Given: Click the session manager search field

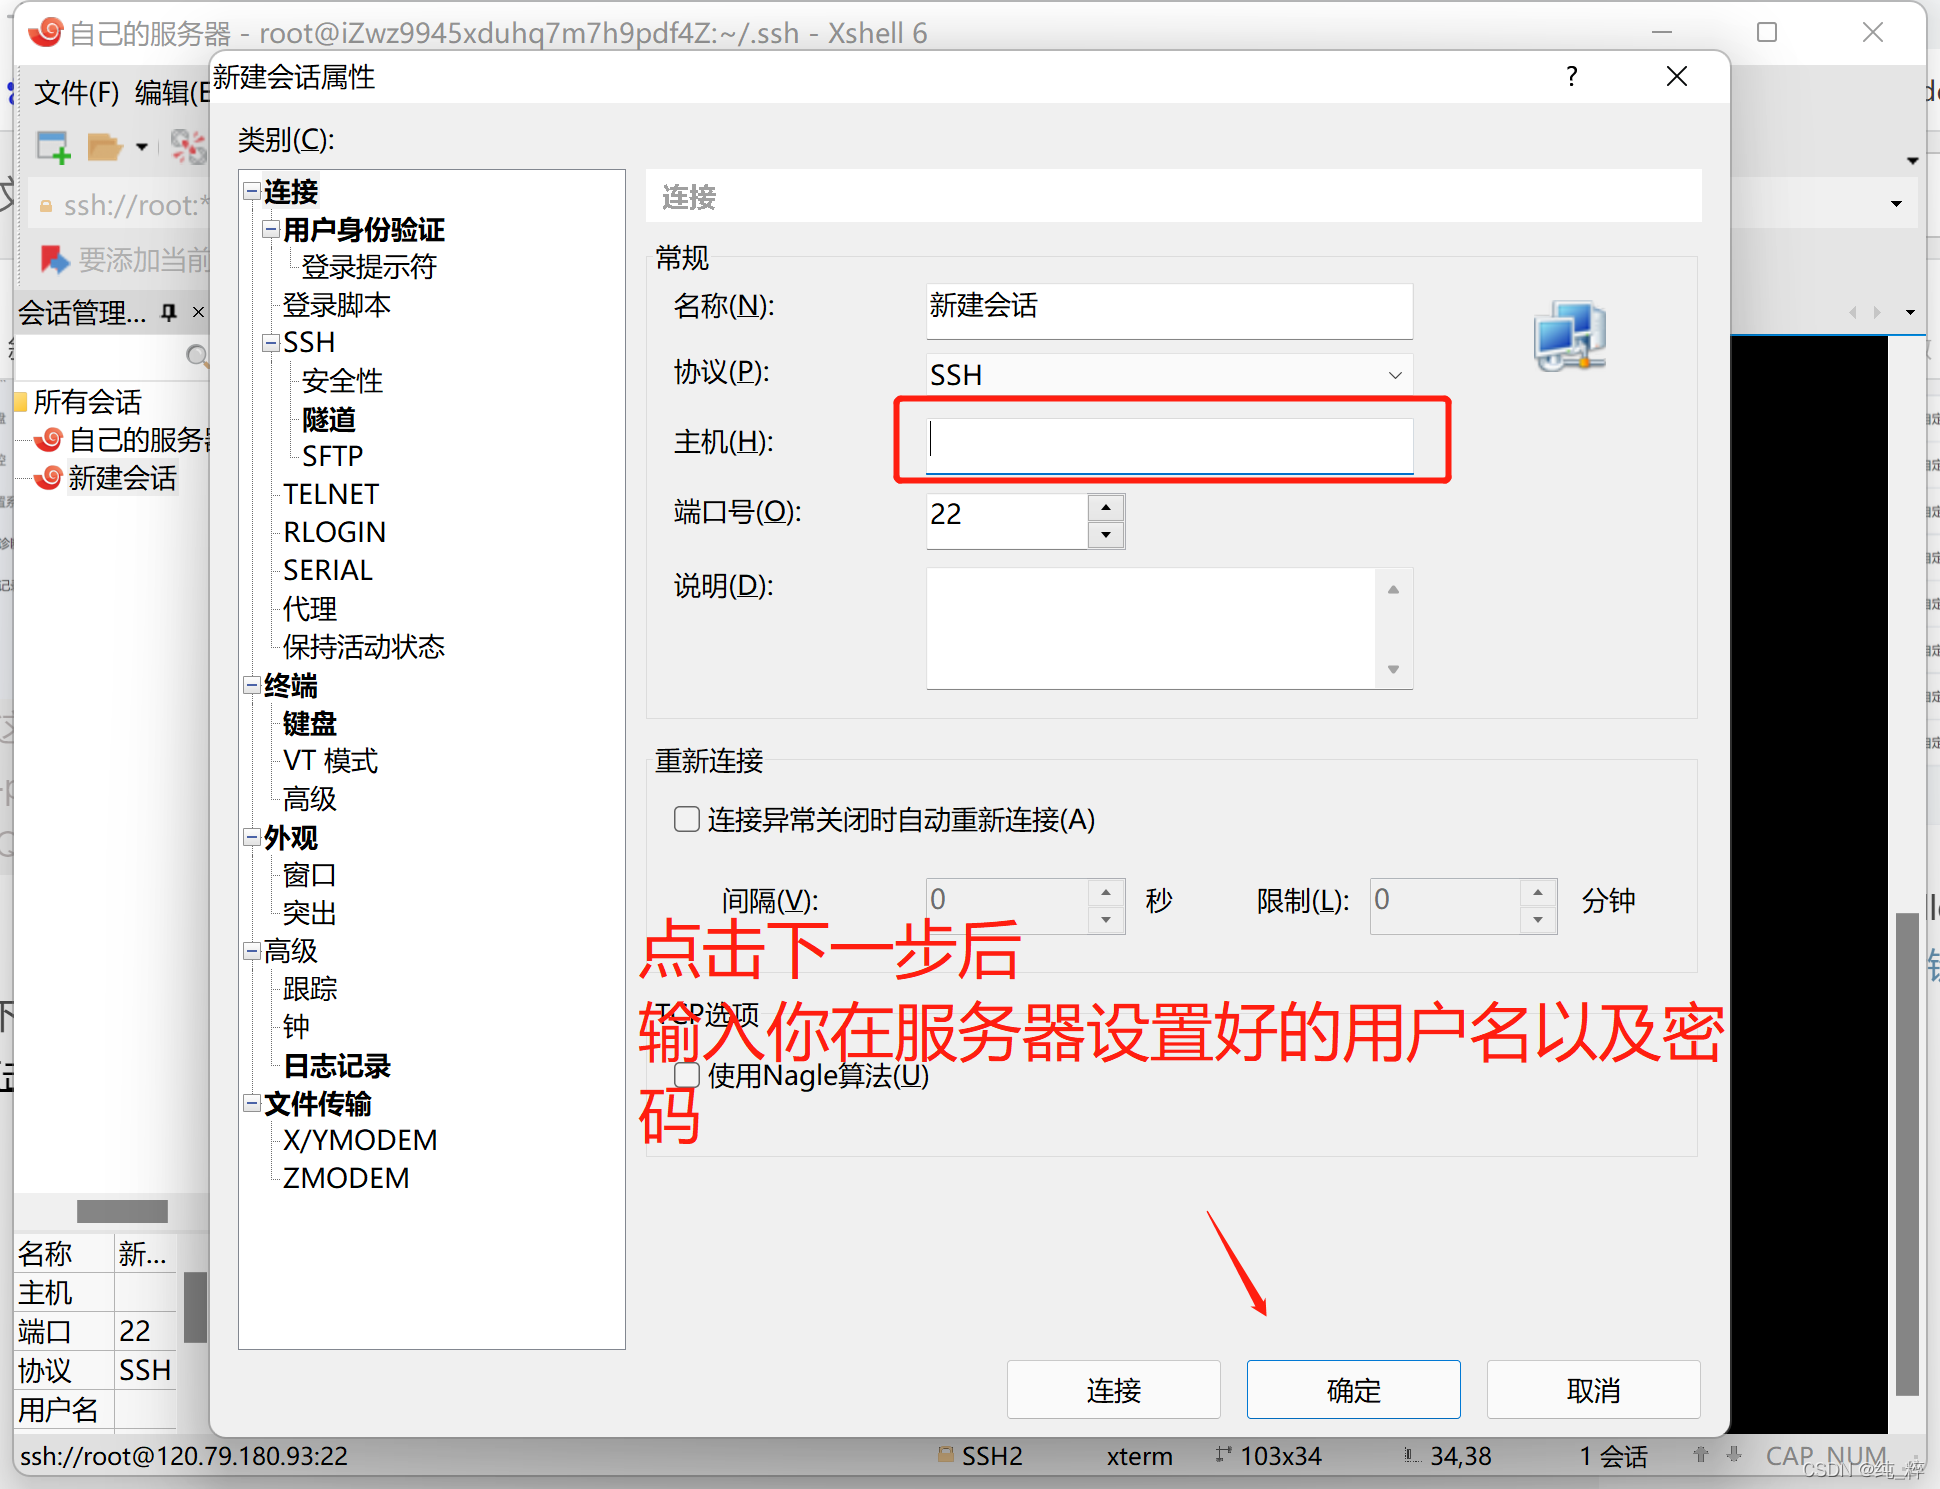Looking at the screenshot, I should (100, 355).
